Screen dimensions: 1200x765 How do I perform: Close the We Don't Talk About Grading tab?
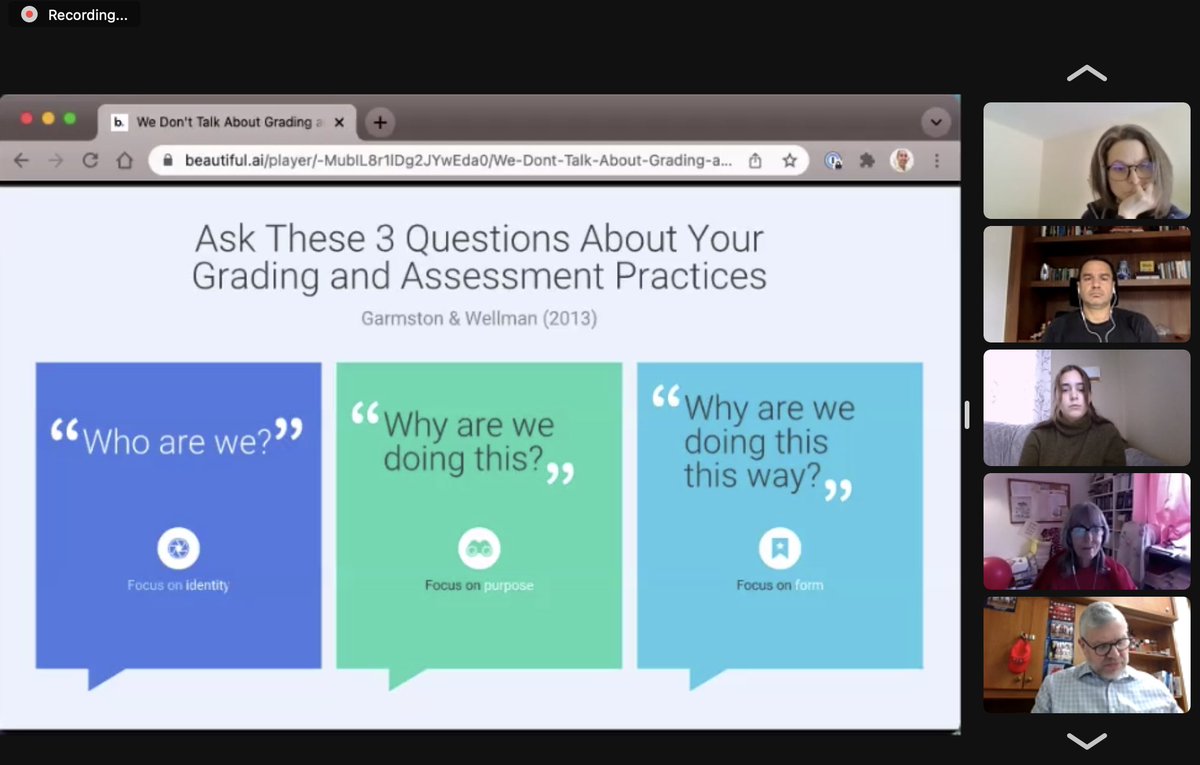[339, 123]
